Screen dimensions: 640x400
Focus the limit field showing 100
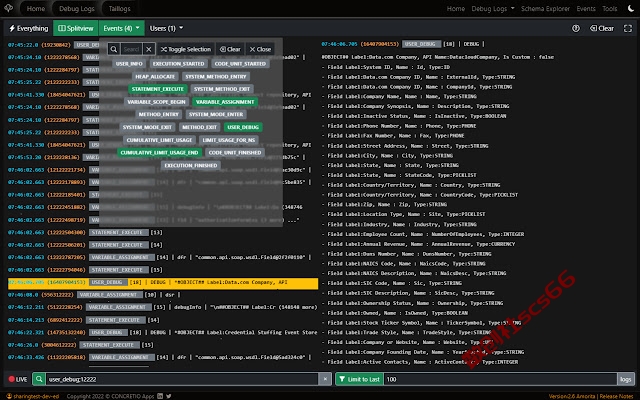(x=500, y=379)
